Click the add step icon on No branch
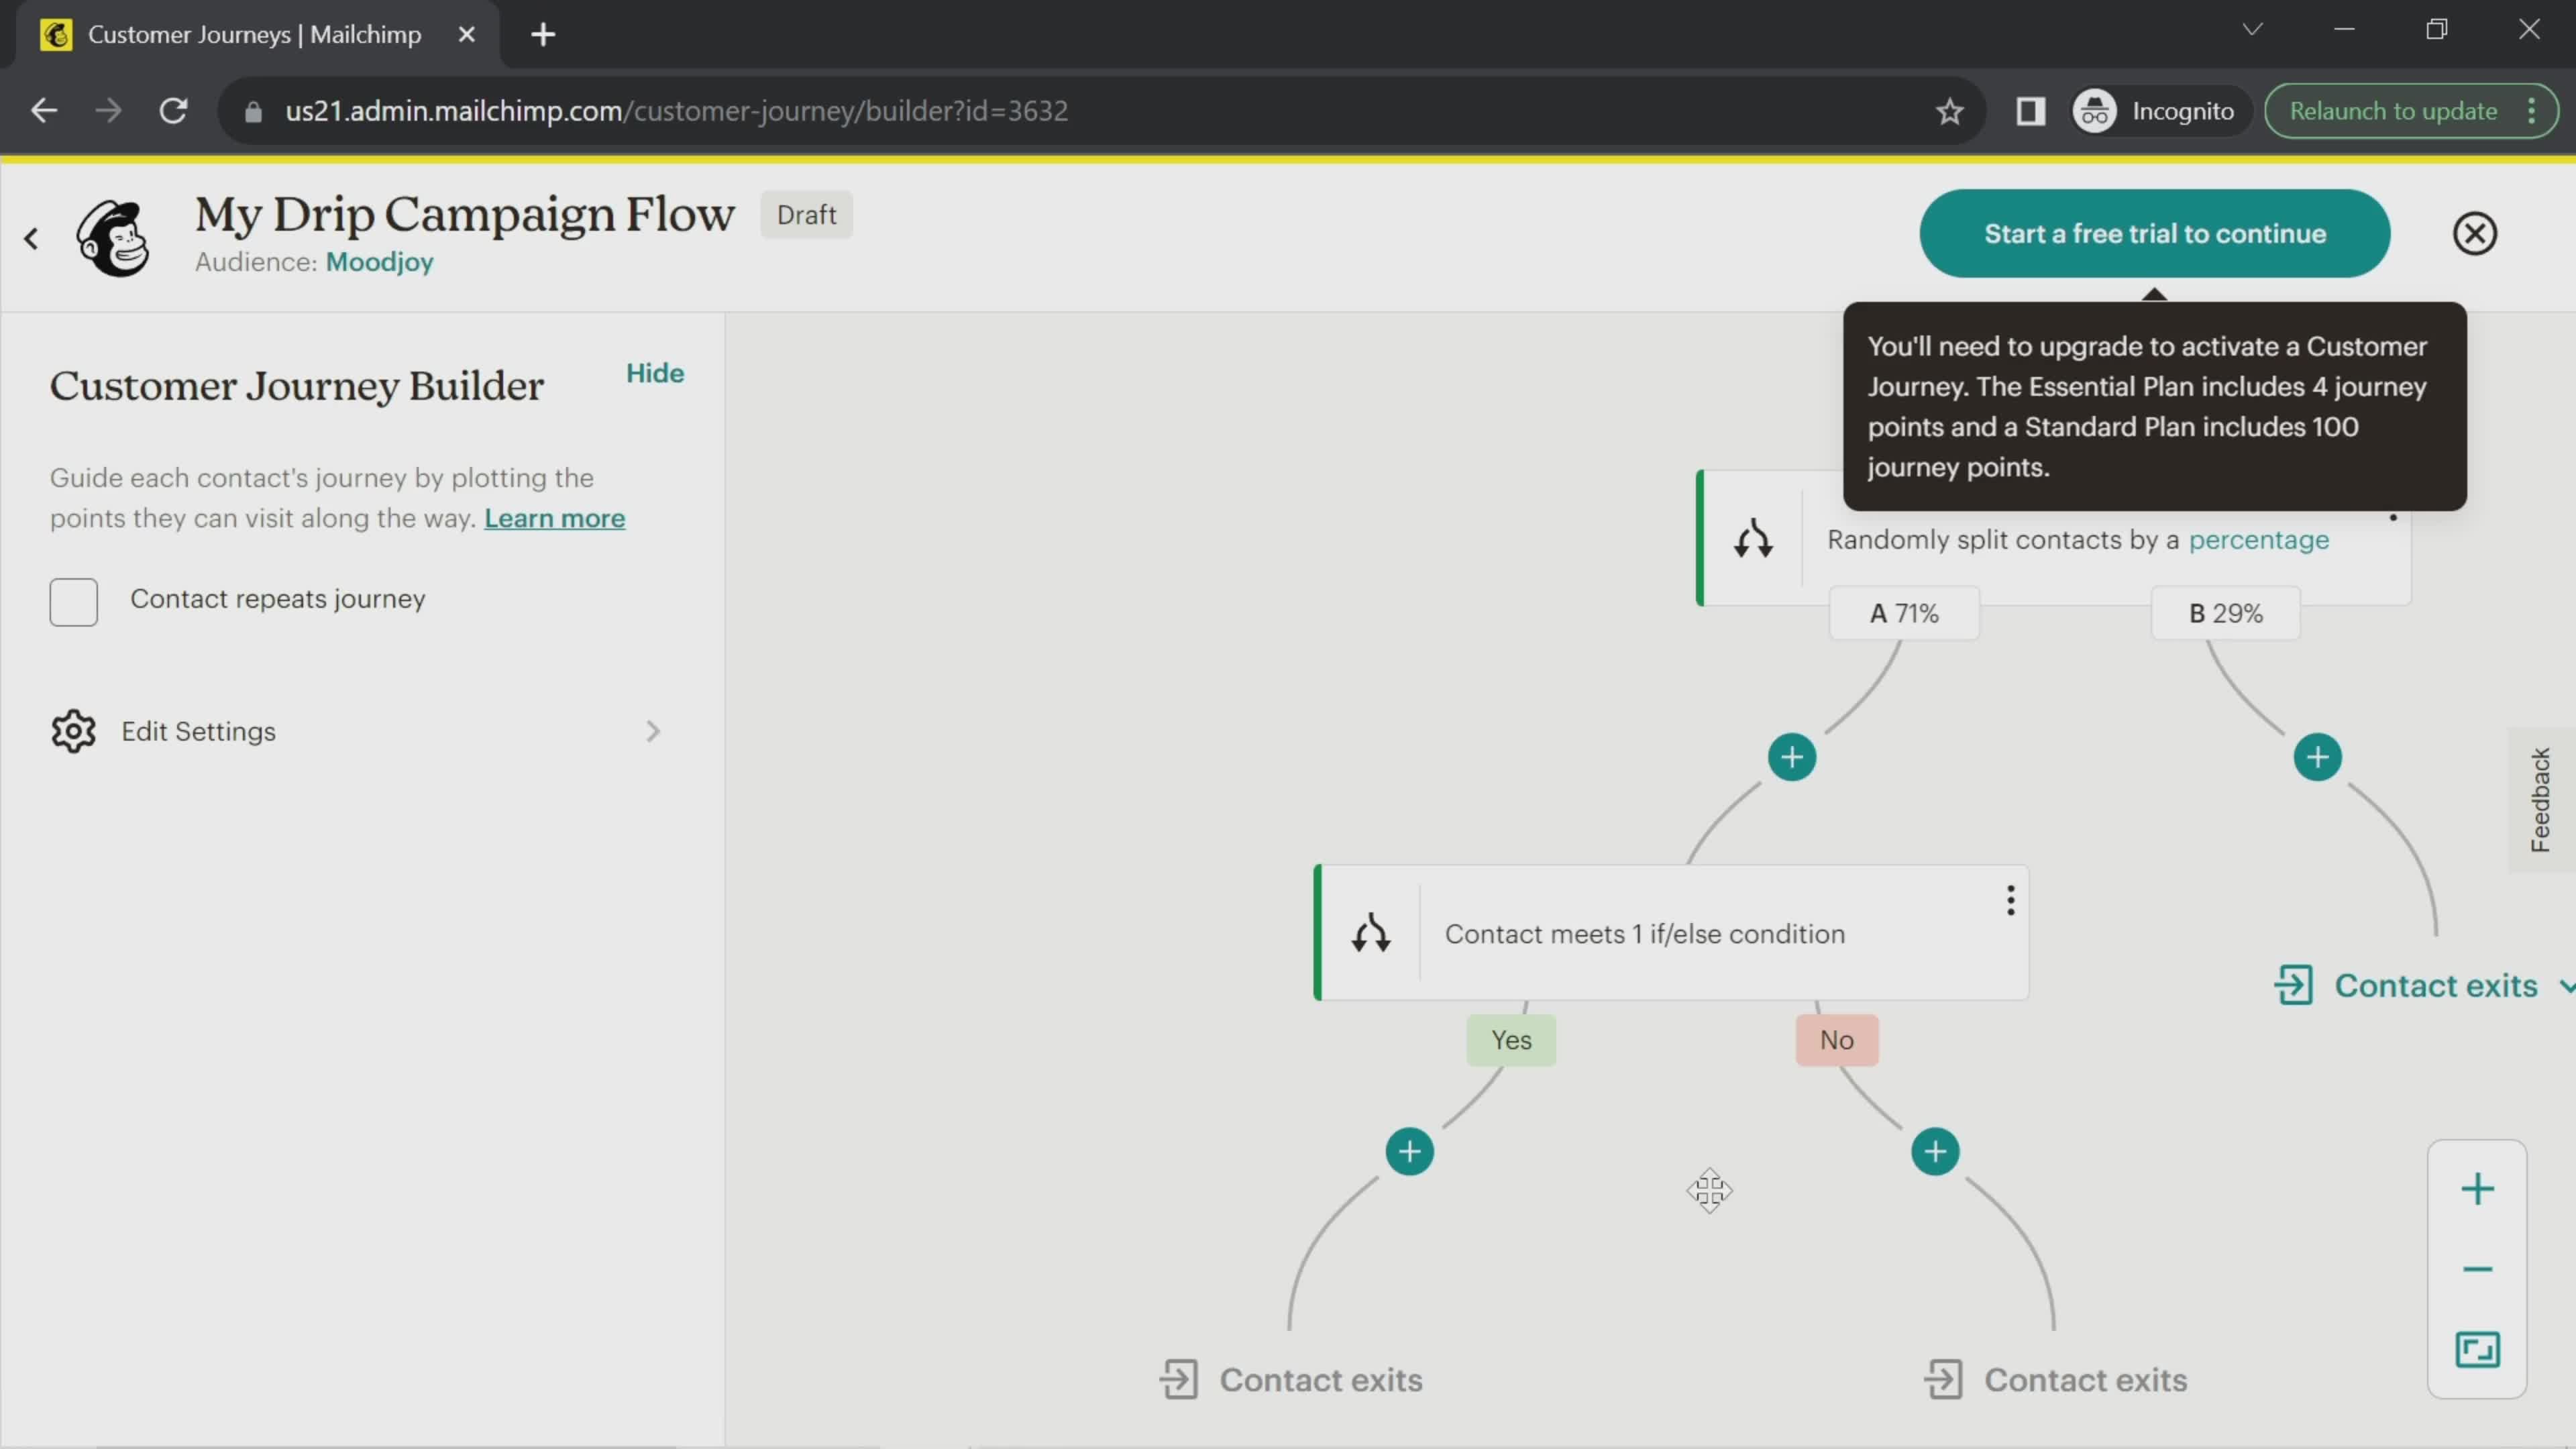 [x=1934, y=1152]
